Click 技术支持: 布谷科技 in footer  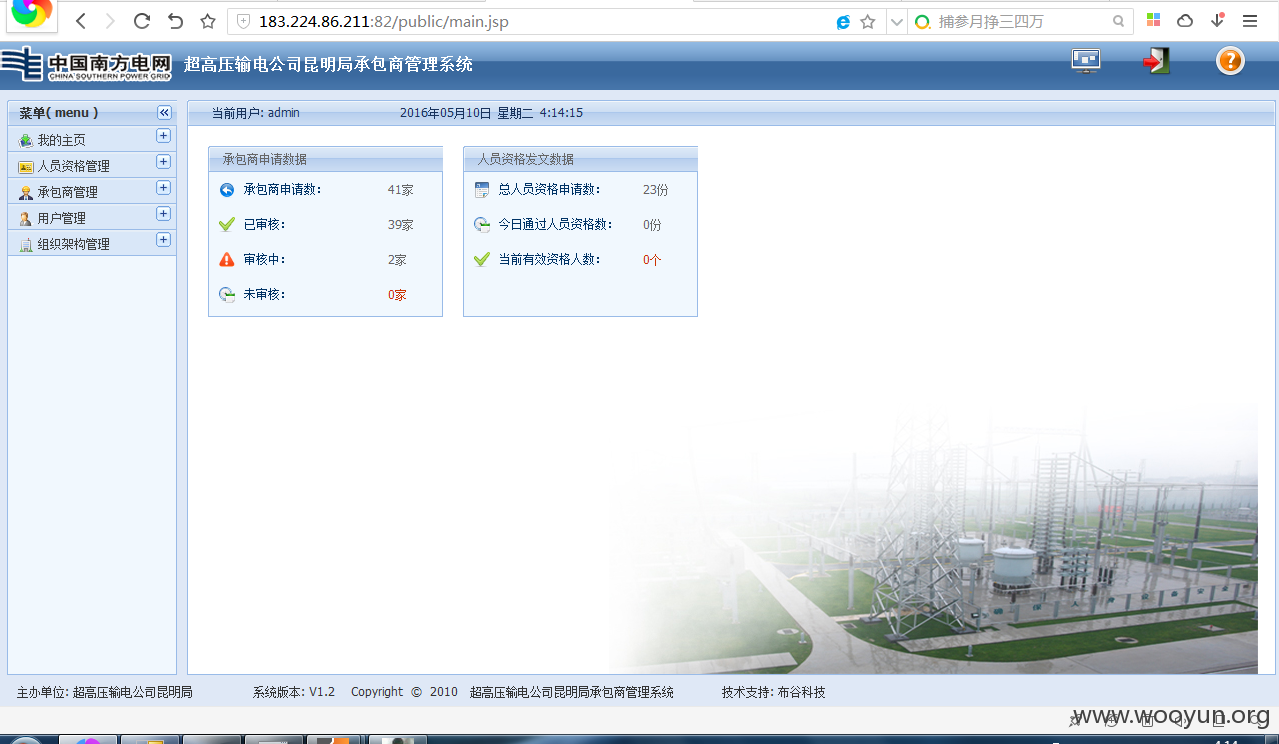pos(774,692)
